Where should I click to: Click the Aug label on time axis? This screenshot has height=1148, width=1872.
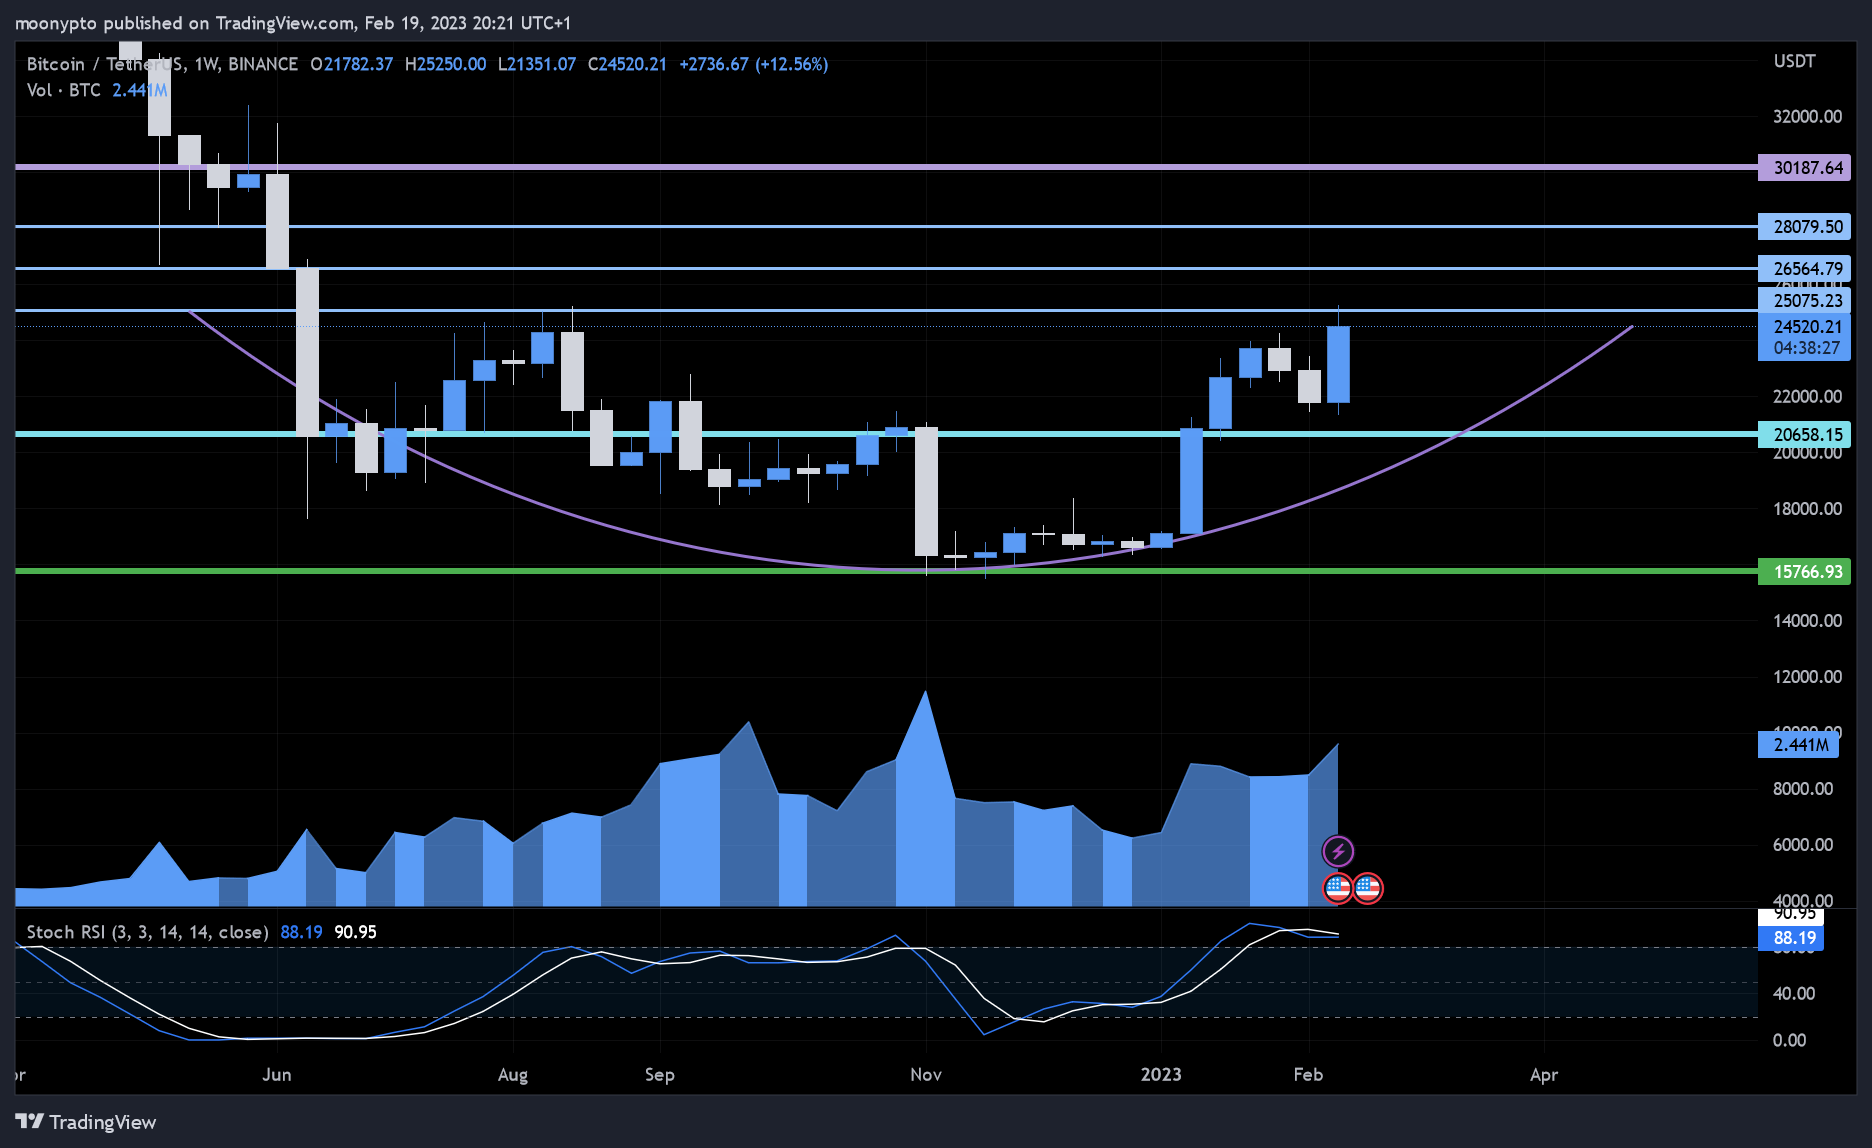513,1074
